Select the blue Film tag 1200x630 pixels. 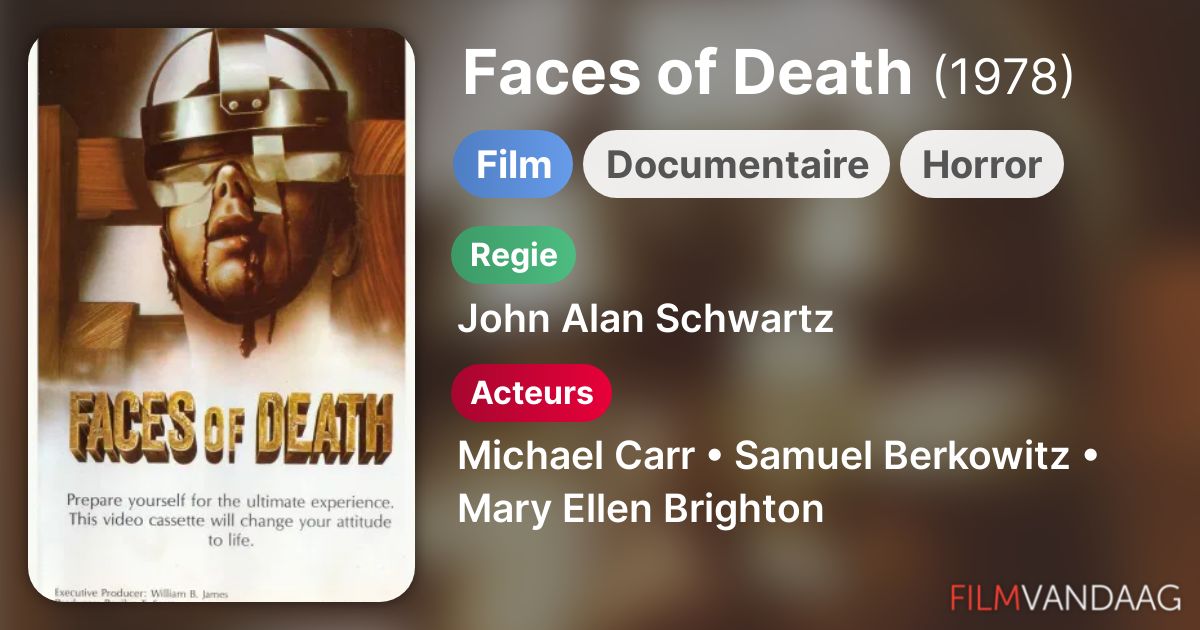513,164
